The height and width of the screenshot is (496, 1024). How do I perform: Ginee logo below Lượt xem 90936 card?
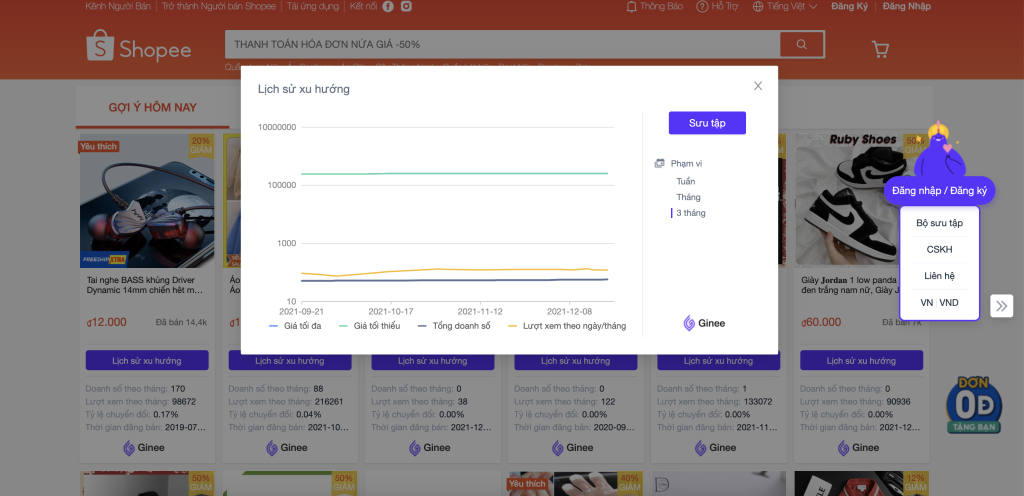858,448
